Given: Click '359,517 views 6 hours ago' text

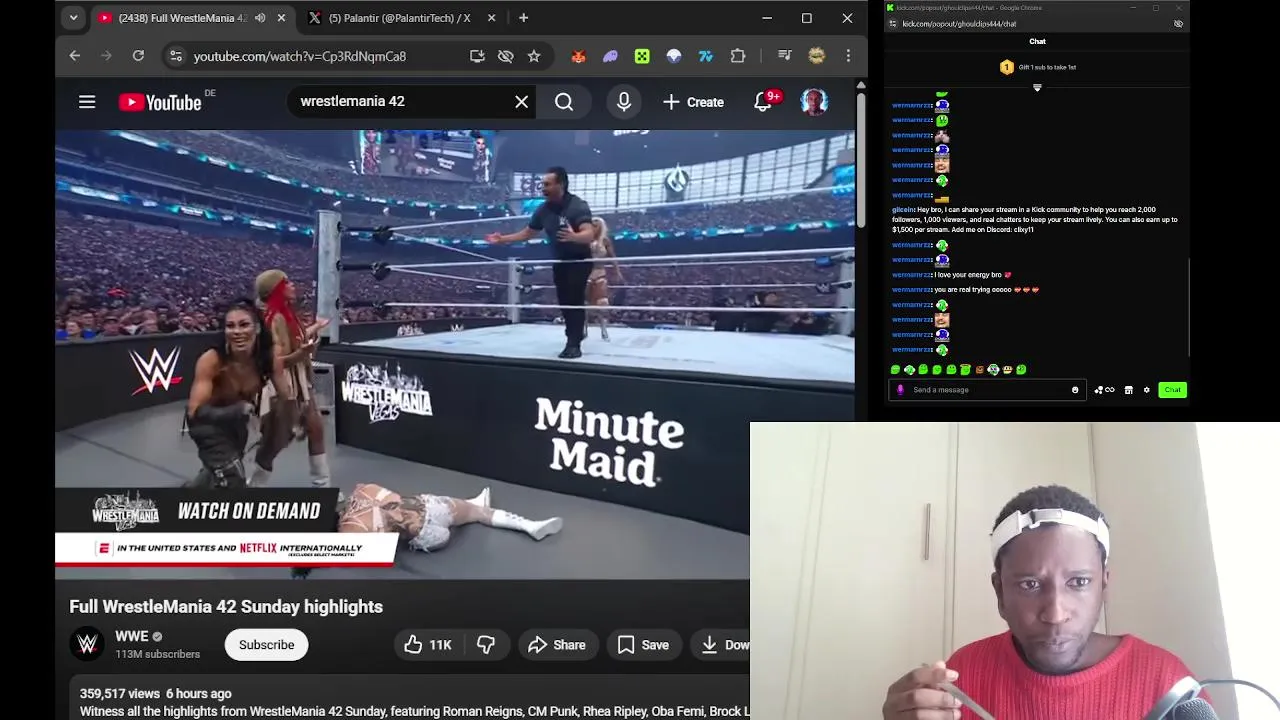Looking at the screenshot, I should 155,693.
